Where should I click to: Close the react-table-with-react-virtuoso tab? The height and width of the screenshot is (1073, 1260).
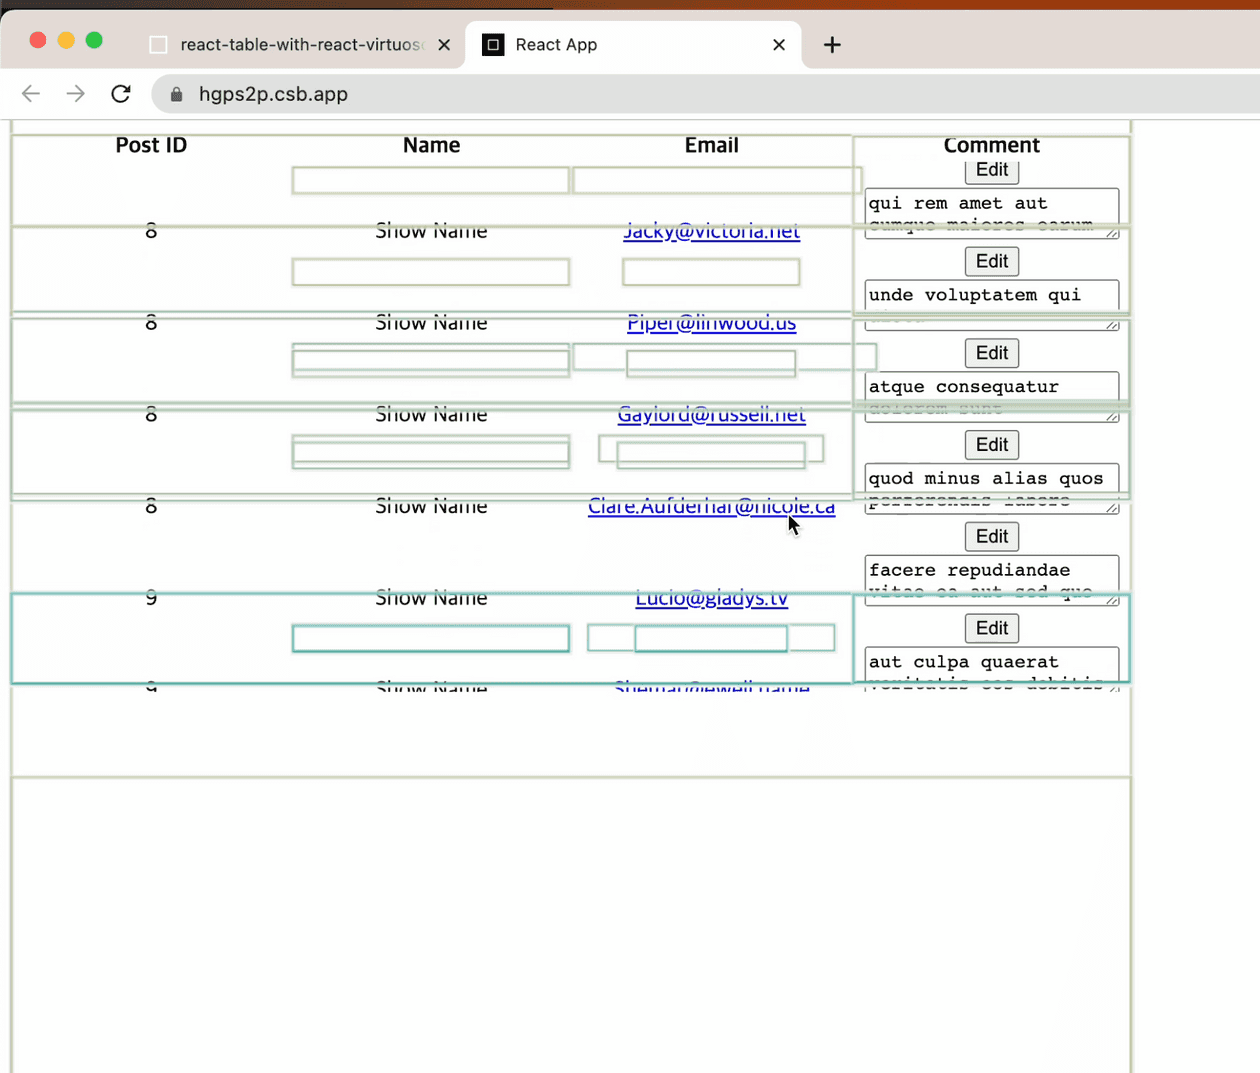click(x=444, y=45)
